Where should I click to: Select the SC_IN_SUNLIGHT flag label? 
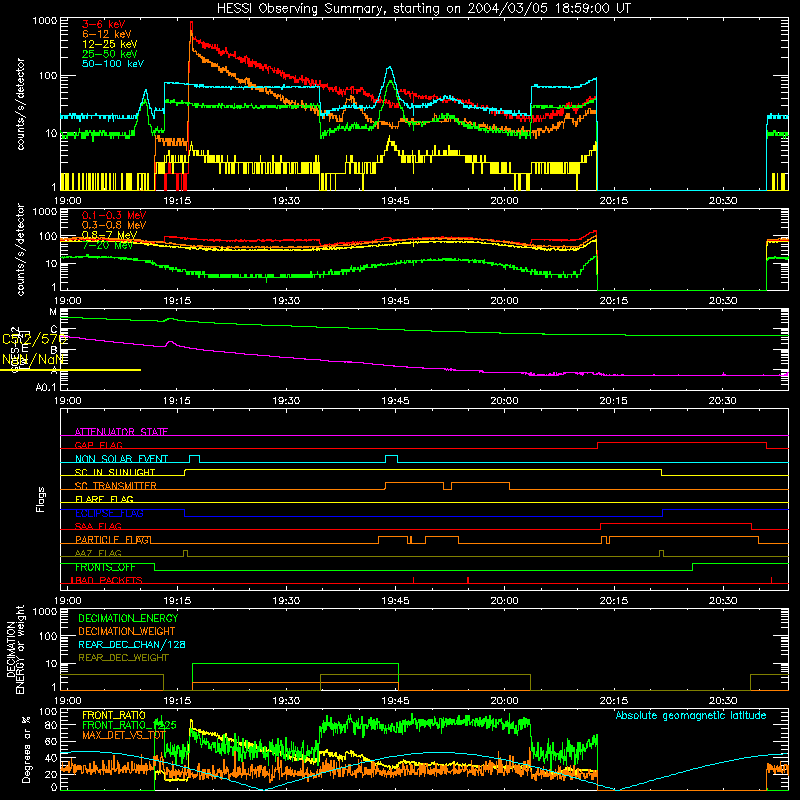[115, 472]
